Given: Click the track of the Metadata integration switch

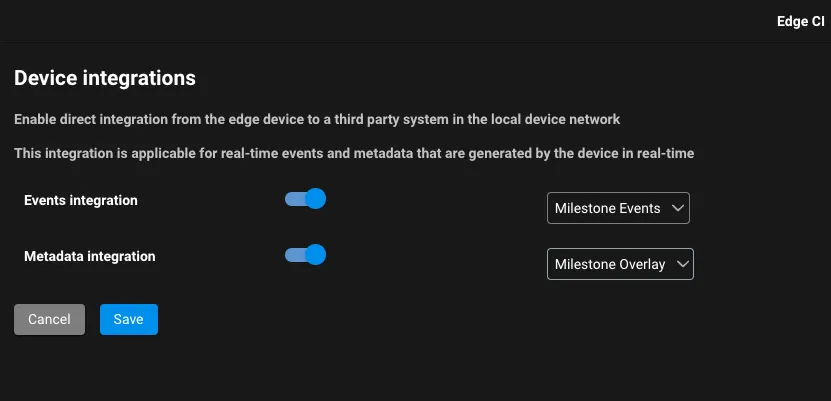Looking at the screenshot, I should (x=294, y=255).
